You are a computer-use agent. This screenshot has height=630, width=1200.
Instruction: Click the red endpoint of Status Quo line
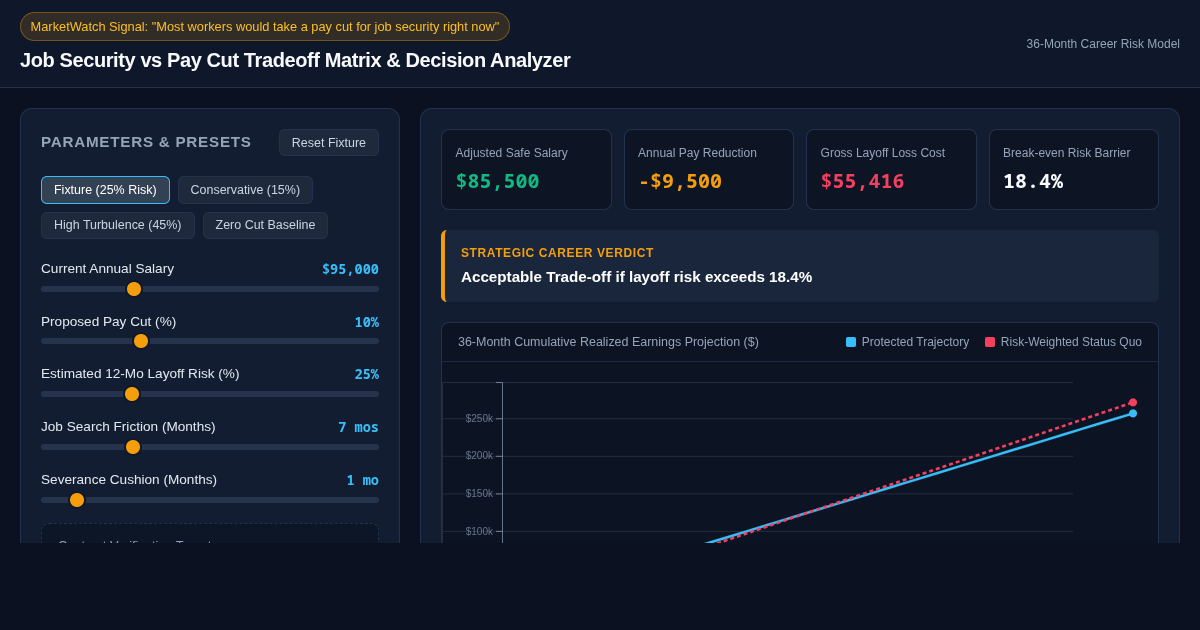point(1133,402)
